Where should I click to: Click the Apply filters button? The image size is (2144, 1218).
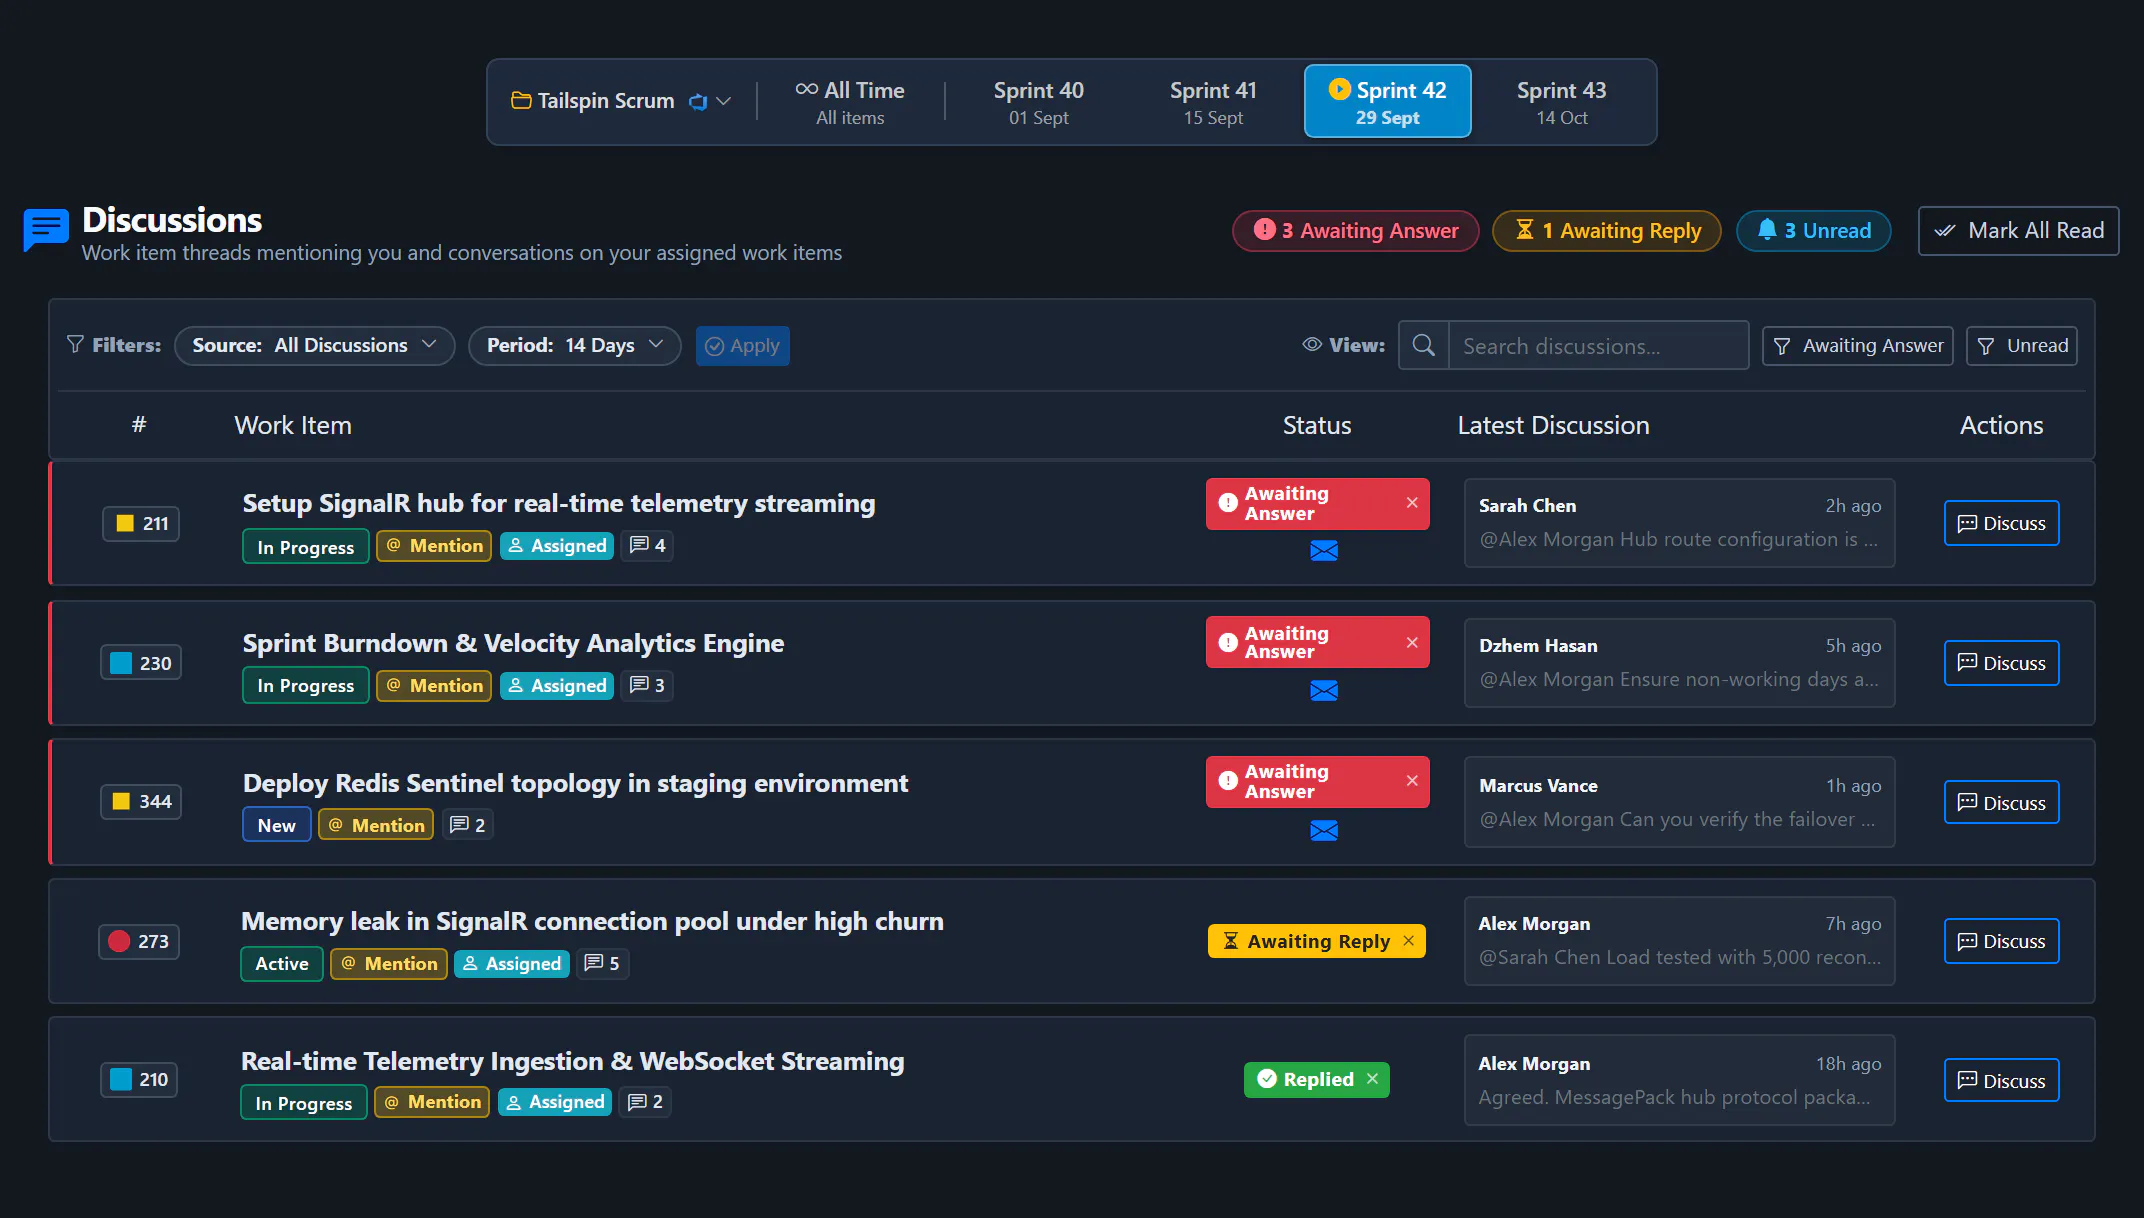coord(742,346)
